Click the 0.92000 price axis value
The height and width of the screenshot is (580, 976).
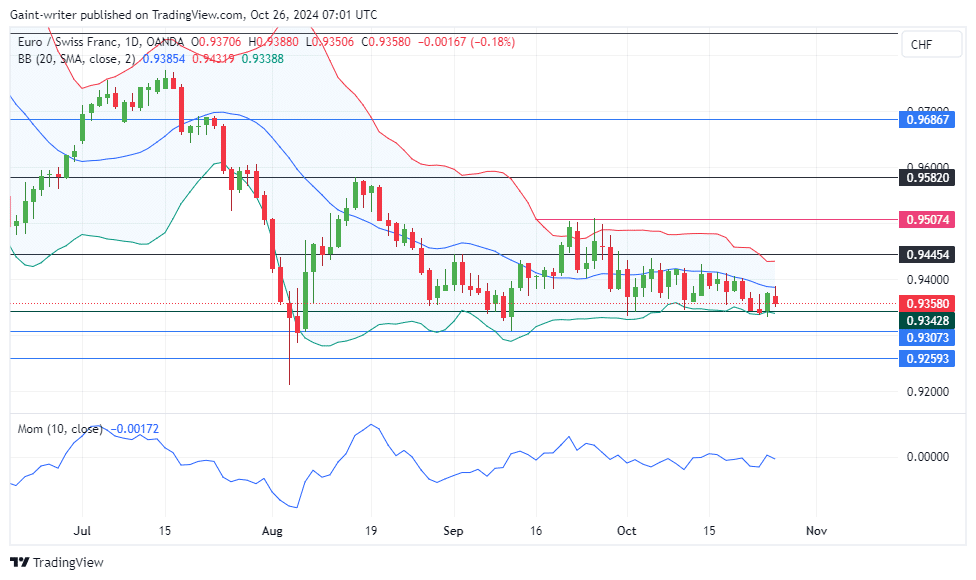tap(927, 391)
